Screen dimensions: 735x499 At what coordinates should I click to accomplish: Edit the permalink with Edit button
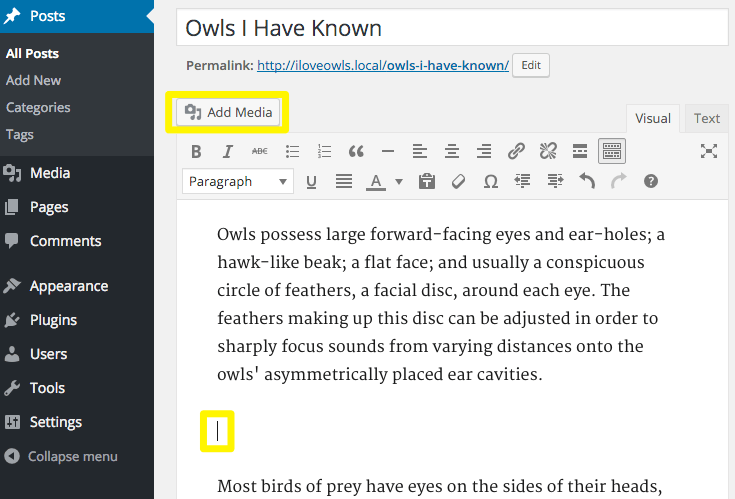(x=531, y=65)
